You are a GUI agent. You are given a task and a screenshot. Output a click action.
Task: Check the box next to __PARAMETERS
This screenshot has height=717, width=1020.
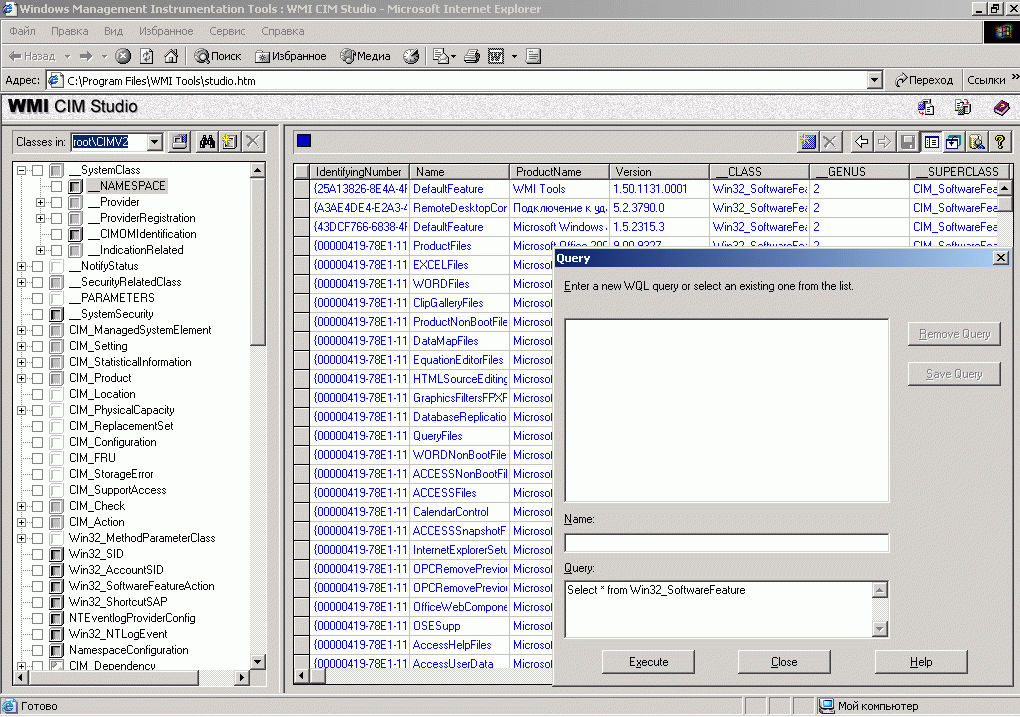point(38,299)
